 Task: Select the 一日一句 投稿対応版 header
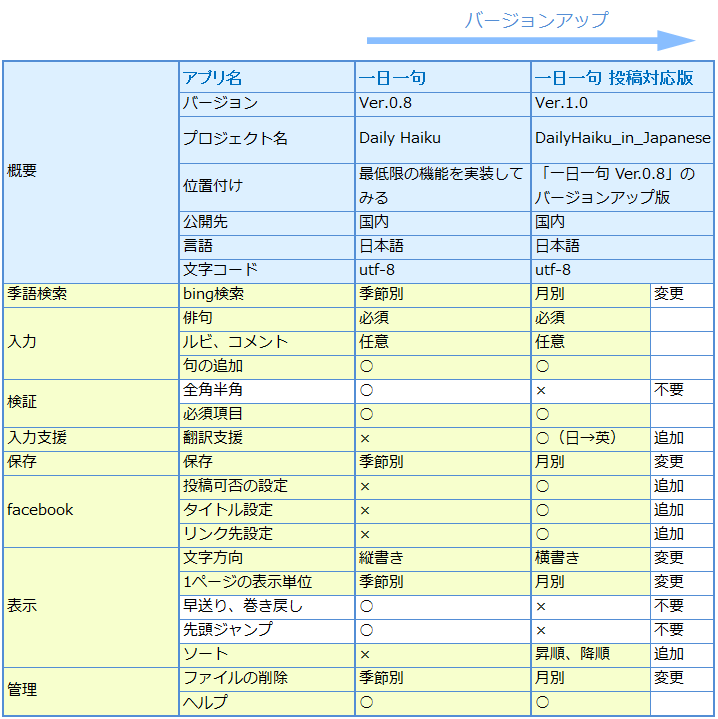pyautogui.click(x=622, y=77)
